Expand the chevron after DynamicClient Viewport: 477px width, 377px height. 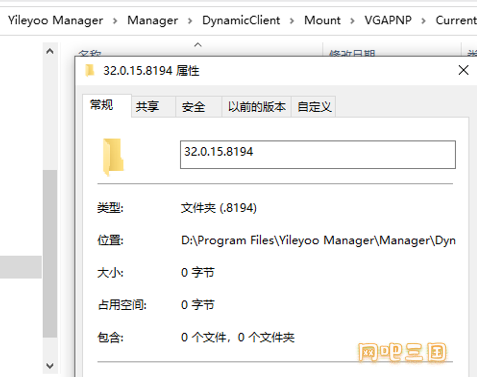292,21
